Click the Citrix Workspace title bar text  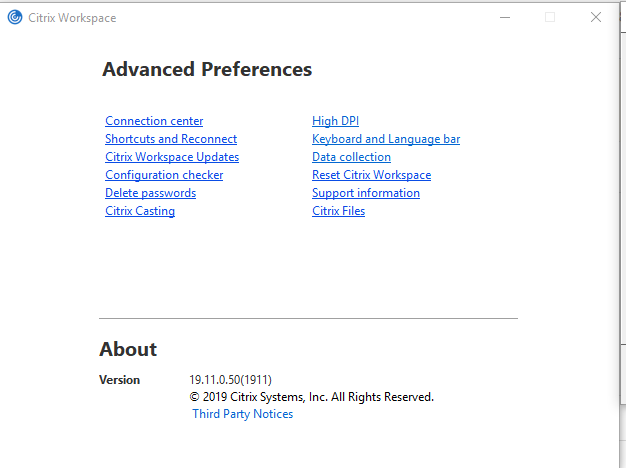pyautogui.click(x=72, y=18)
